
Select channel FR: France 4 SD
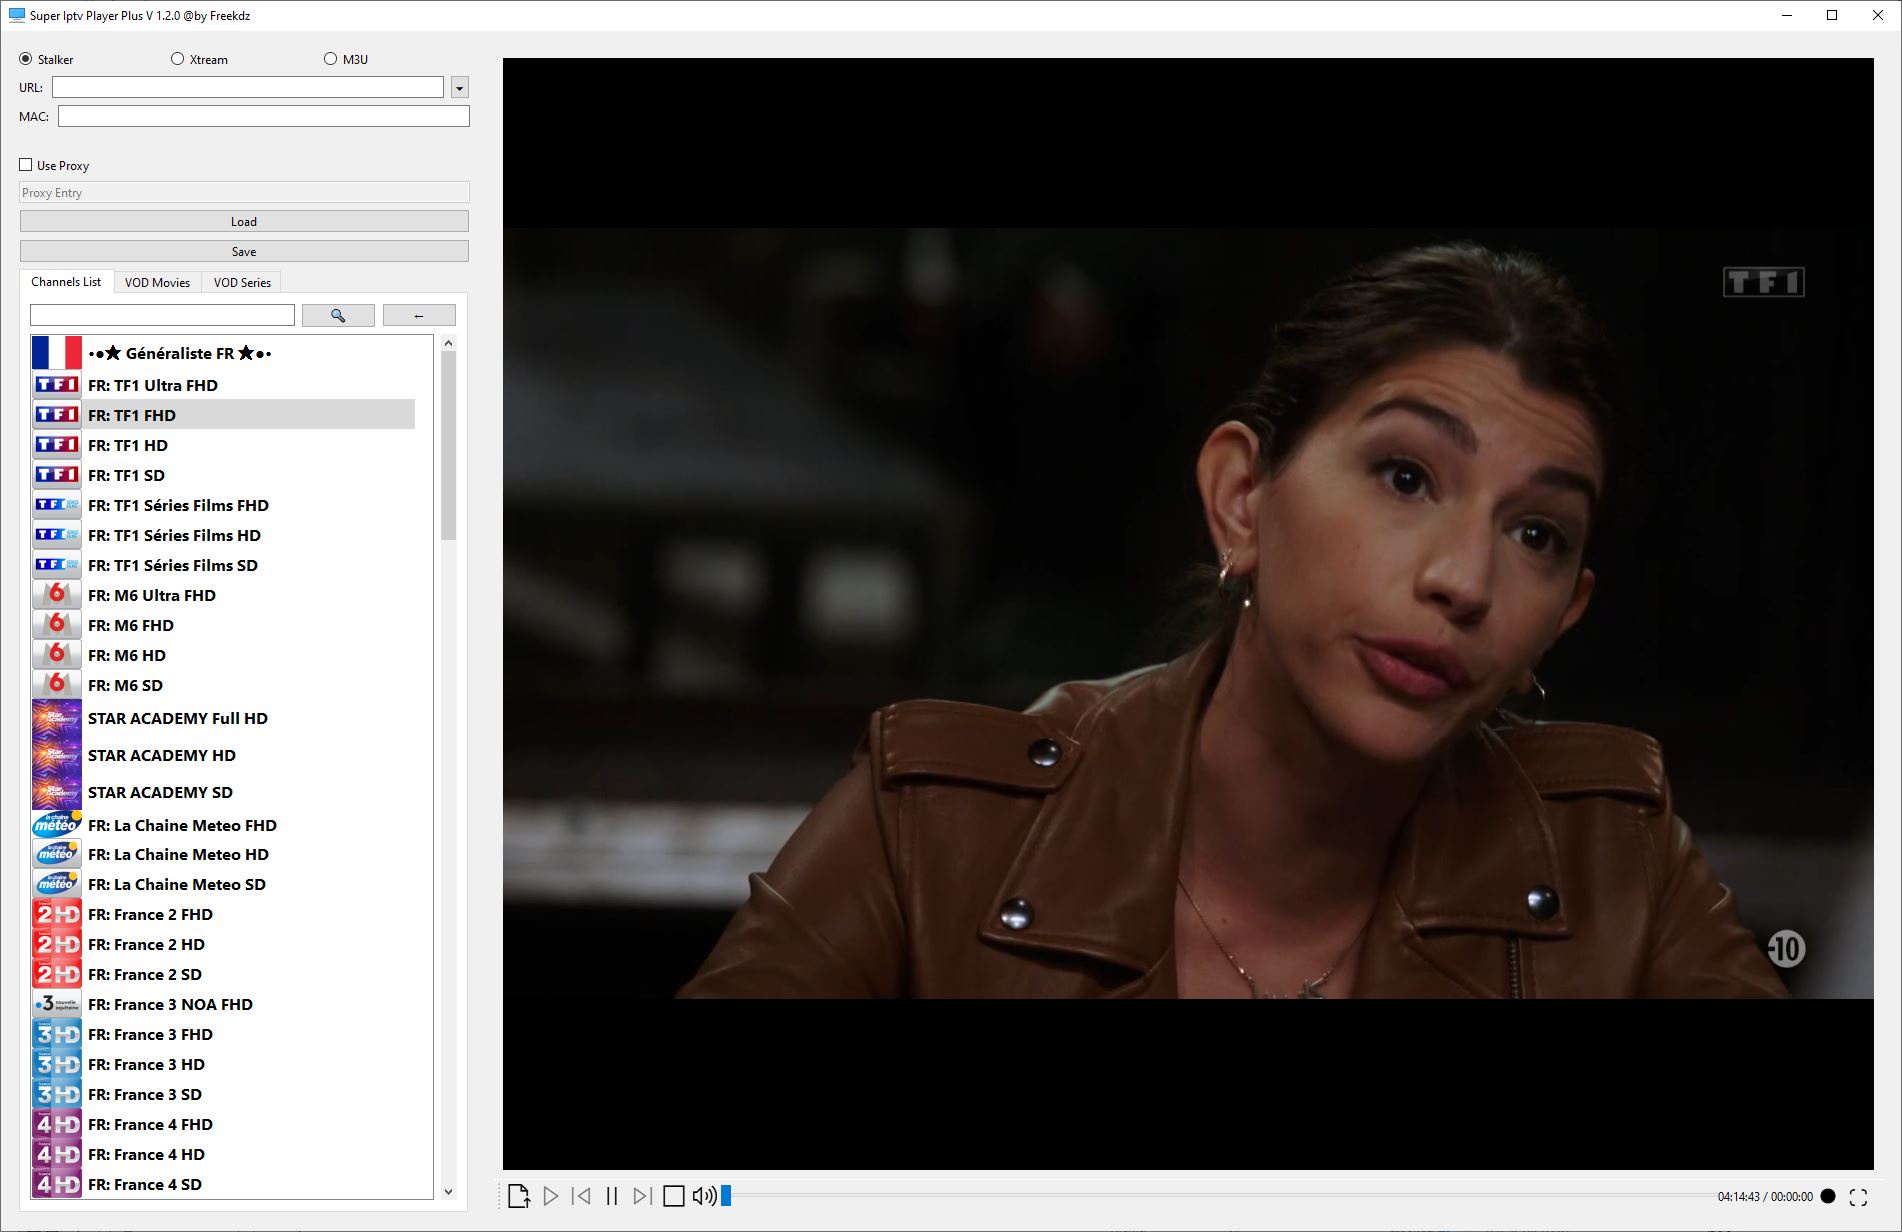(x=223, y=1184)
